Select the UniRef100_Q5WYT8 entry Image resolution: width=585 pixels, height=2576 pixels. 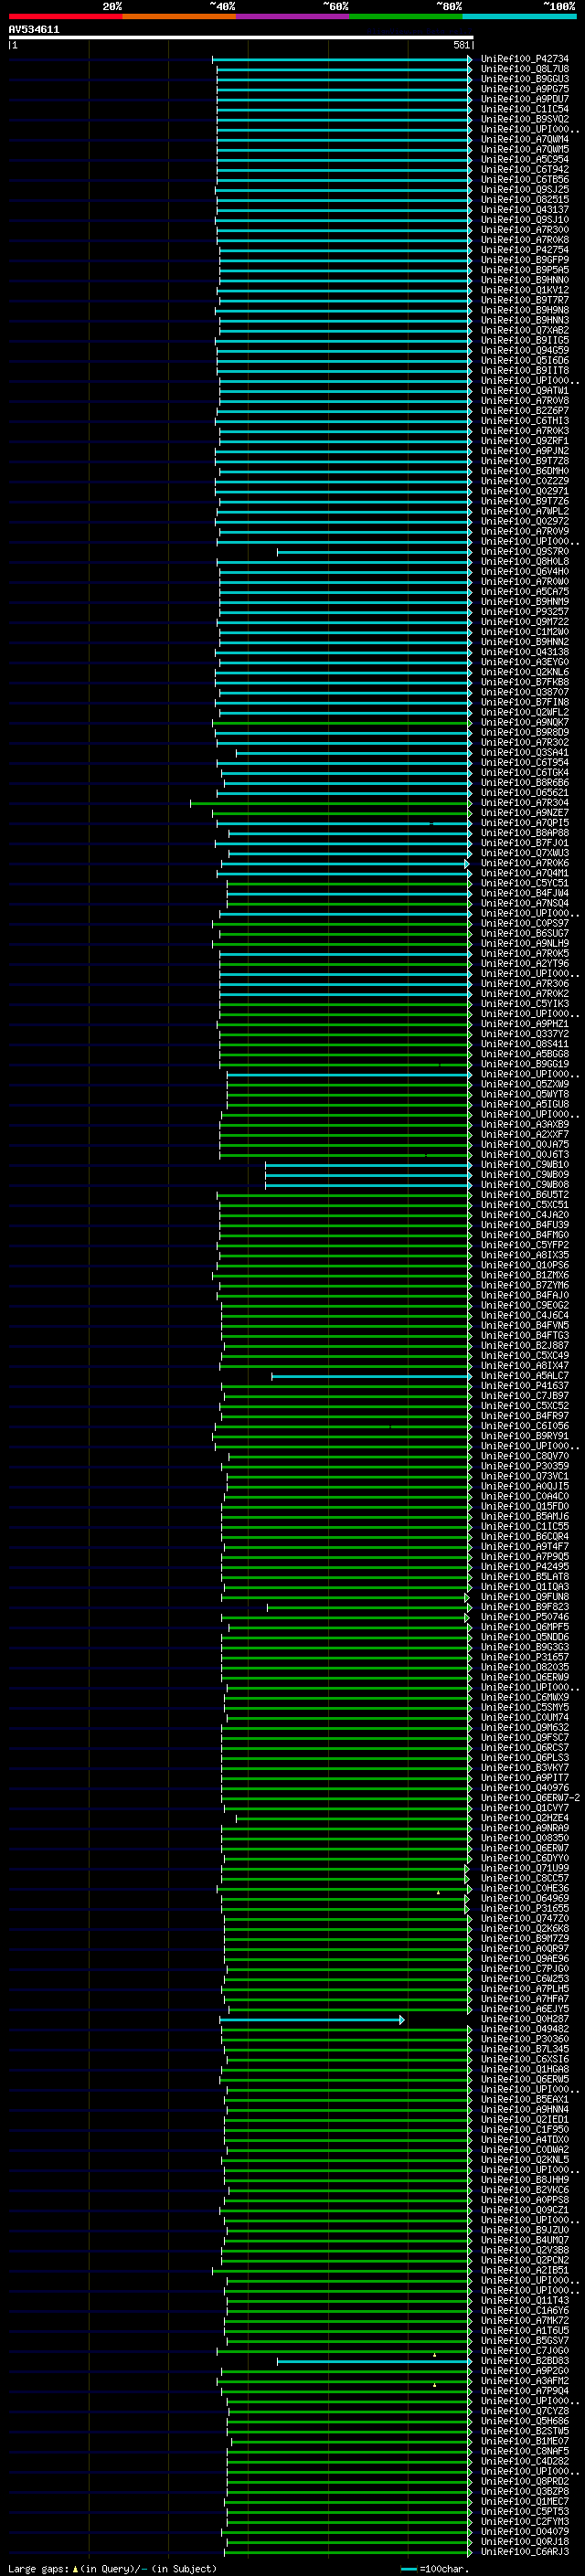coord(524,1095)
